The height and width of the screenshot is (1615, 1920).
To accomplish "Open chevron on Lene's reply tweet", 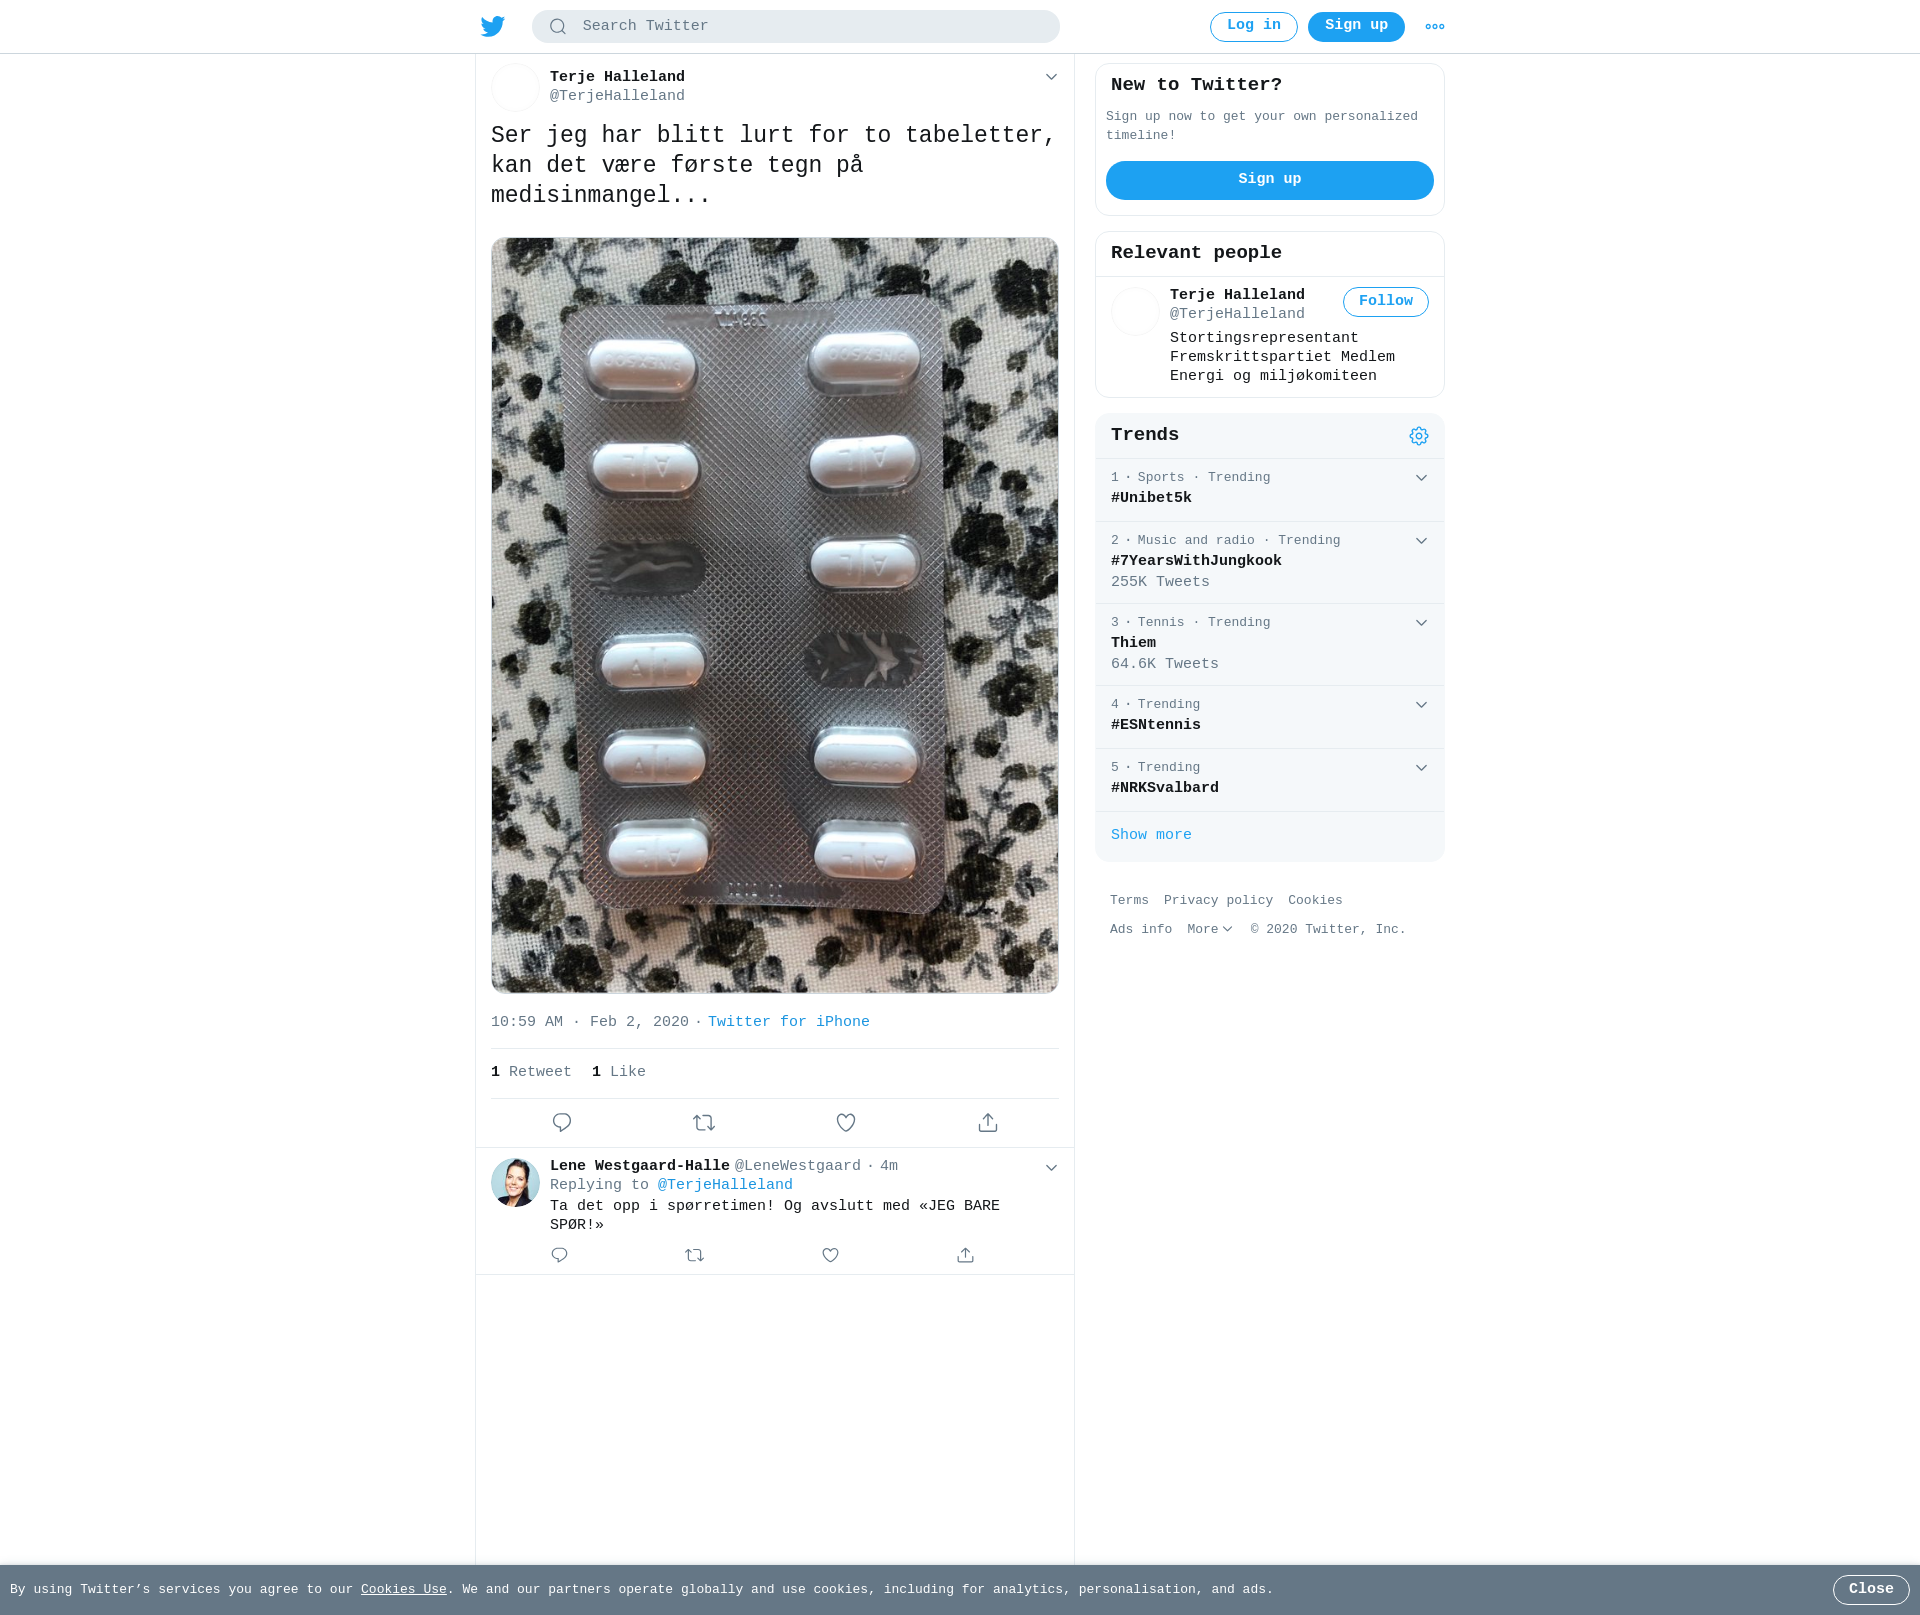I will pyautogui.click(x=1051, y=1168).
